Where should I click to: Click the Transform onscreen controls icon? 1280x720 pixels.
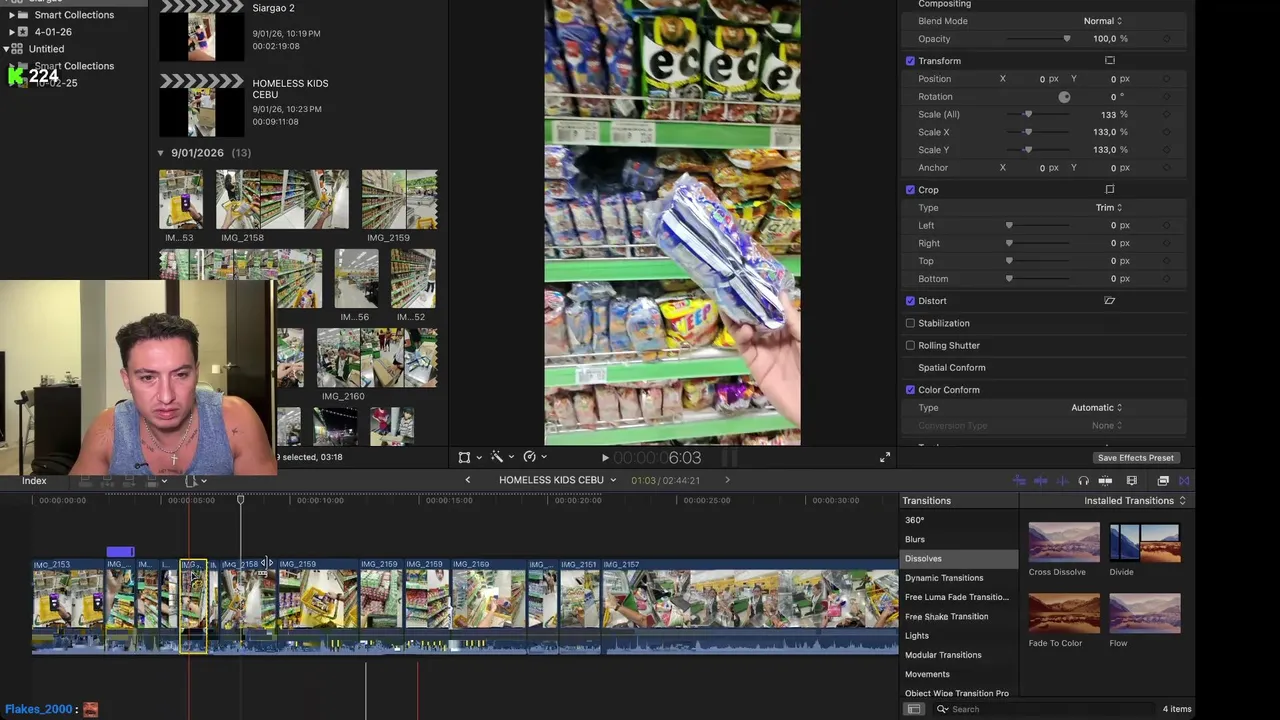[x=1109, y=61]
